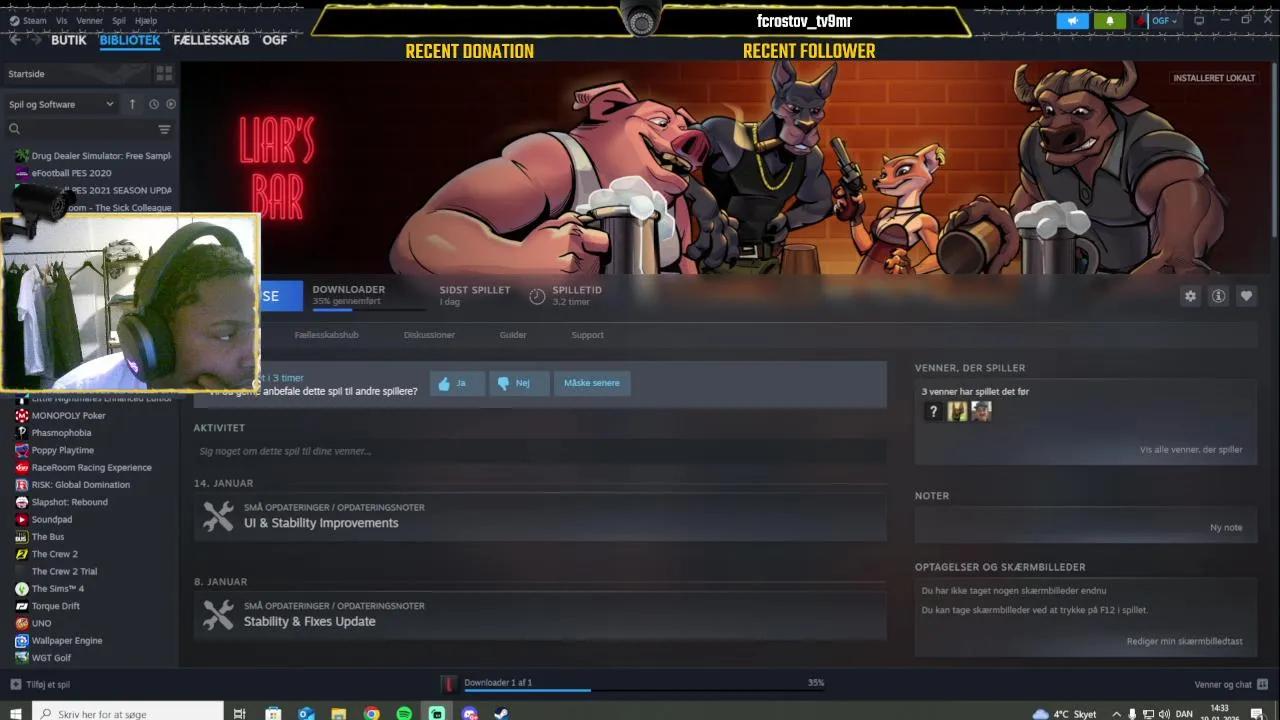Viewport: 1280px width, 720px height.
Task: Open the green notifications bell
Action: click(x=1110, y=20)
